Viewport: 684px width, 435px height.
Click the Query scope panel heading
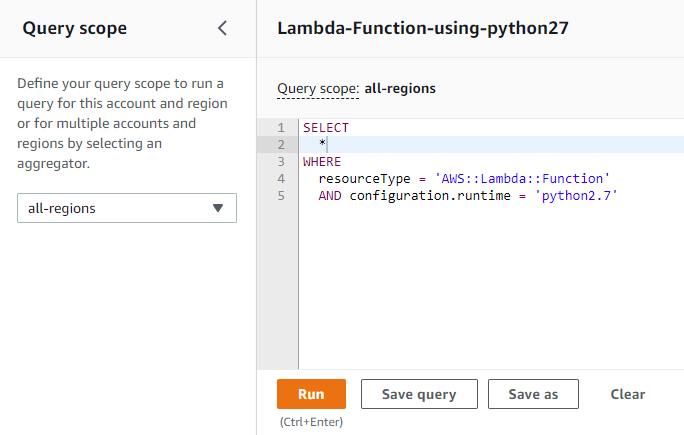[x=75, y=29]
